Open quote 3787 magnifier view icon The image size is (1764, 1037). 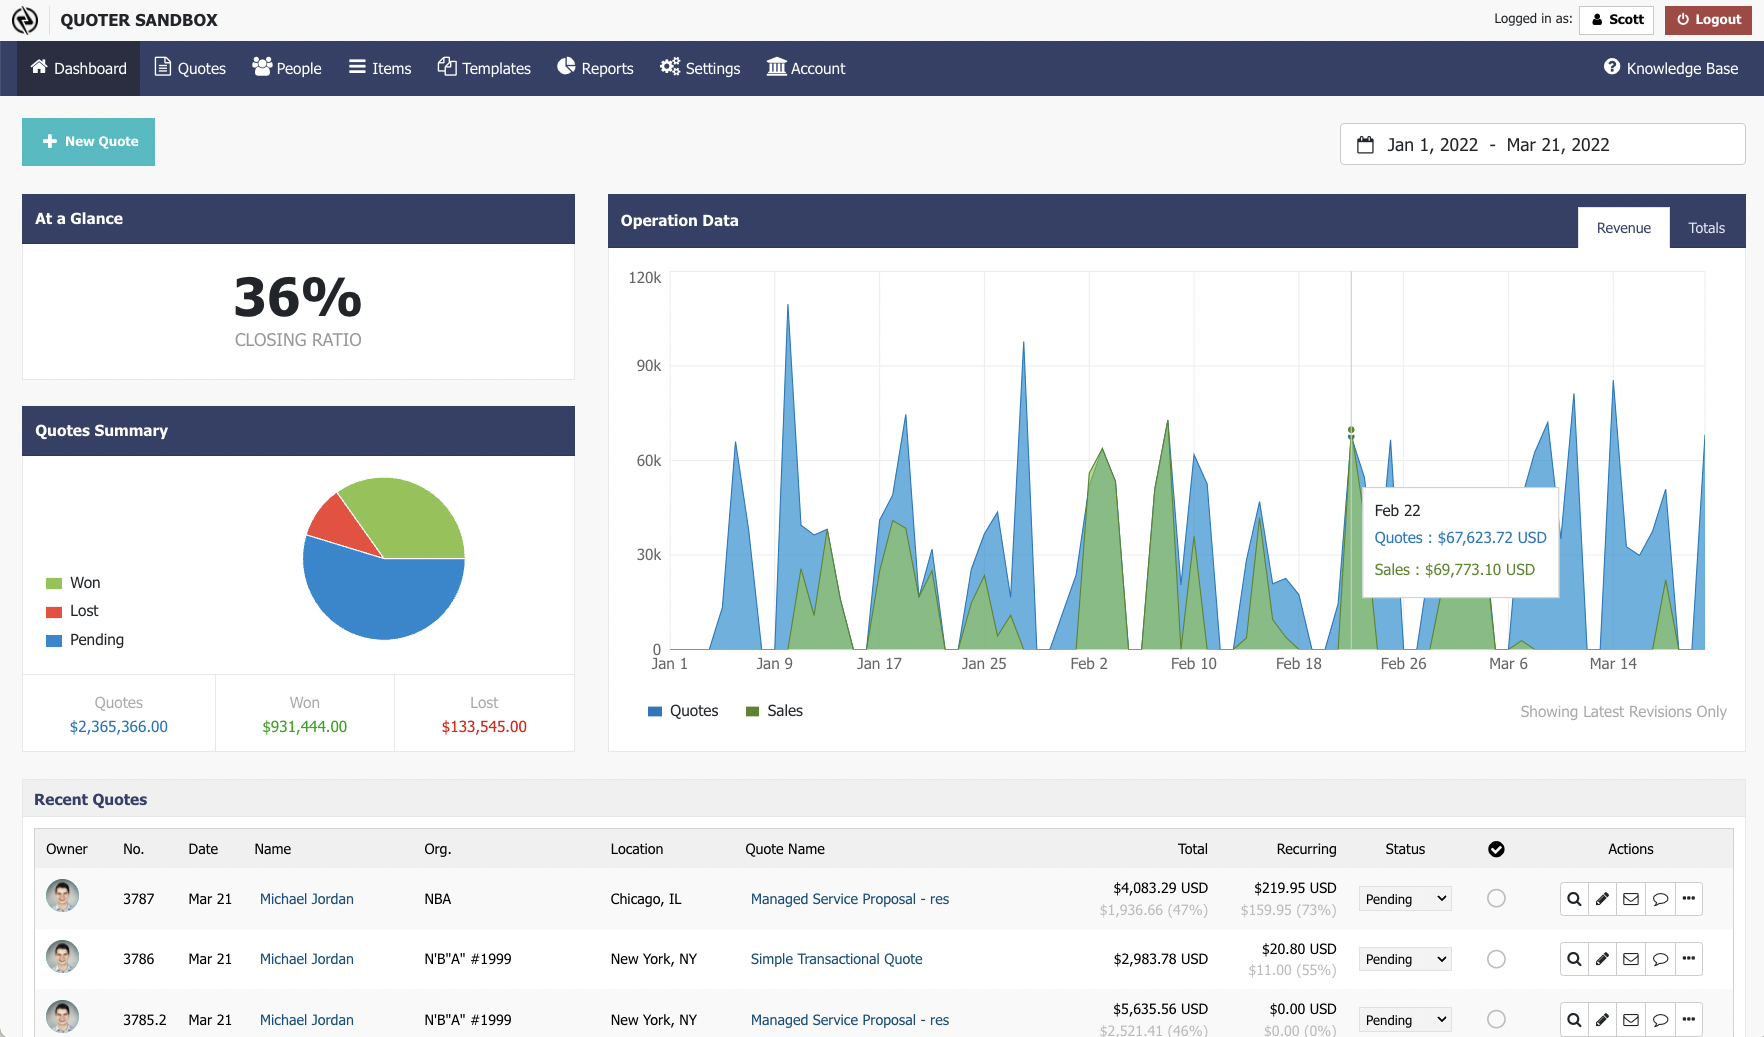1574,899
